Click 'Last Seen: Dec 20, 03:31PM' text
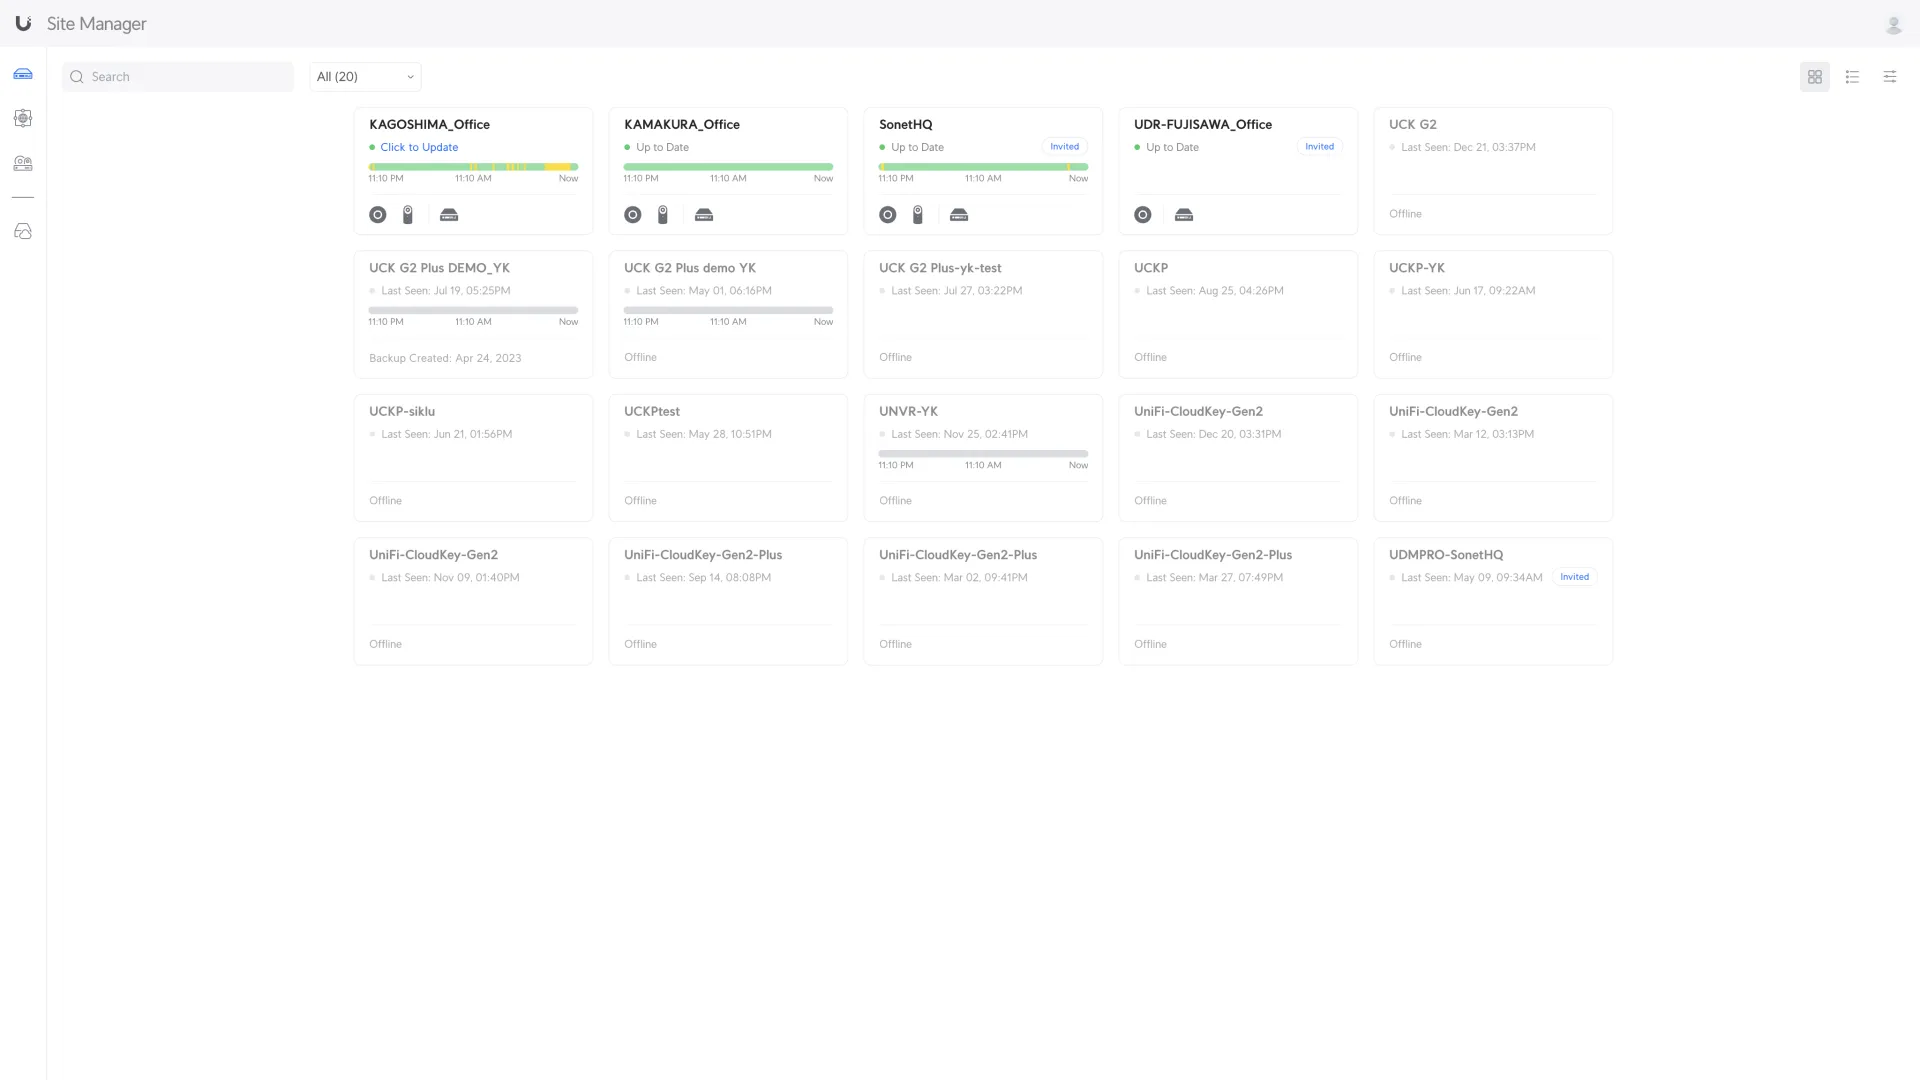1920x1080 pixels. coord(1213,434)
